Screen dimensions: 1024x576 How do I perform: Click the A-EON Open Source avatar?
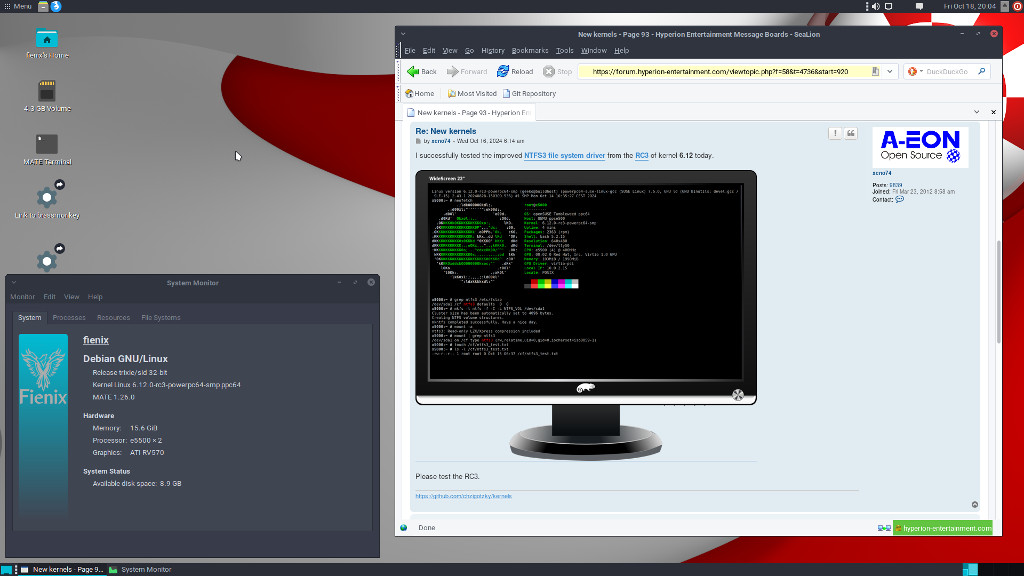pyautogui.click(x=920, y=147)
